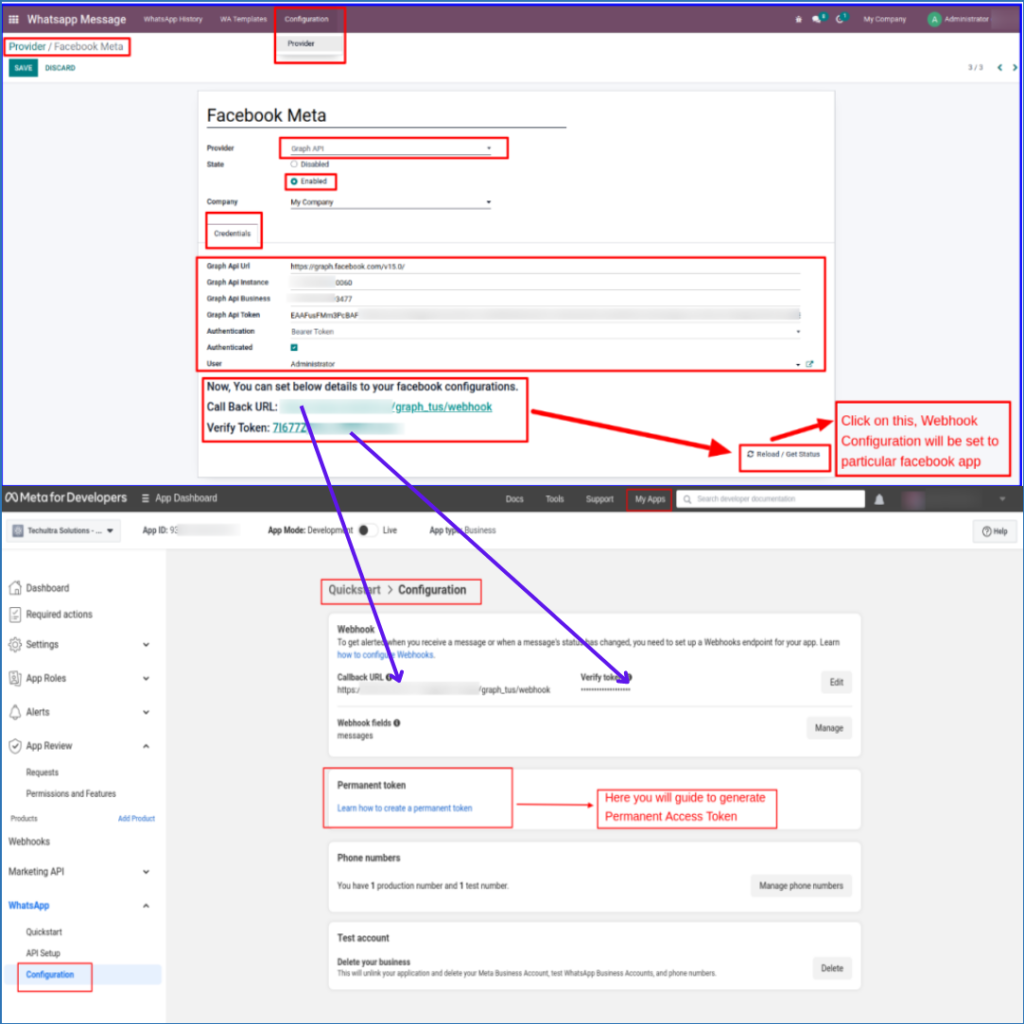Open the WhatsApp History menu
1024x1024 pixels.
pyautogui.click(x=173, y=20)
